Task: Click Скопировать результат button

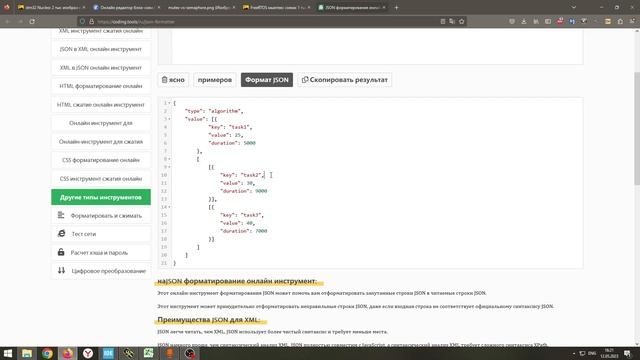Action: point(344,80)
